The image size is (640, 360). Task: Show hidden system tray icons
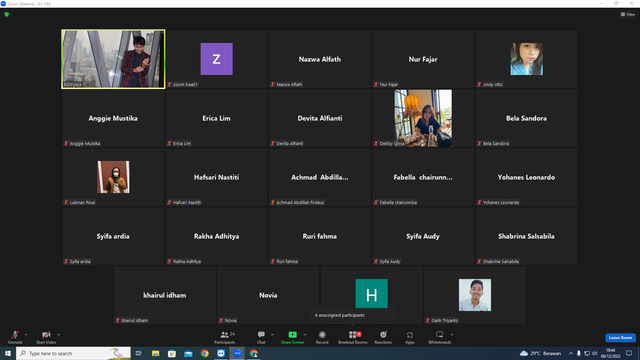click(x=571, y=353)
